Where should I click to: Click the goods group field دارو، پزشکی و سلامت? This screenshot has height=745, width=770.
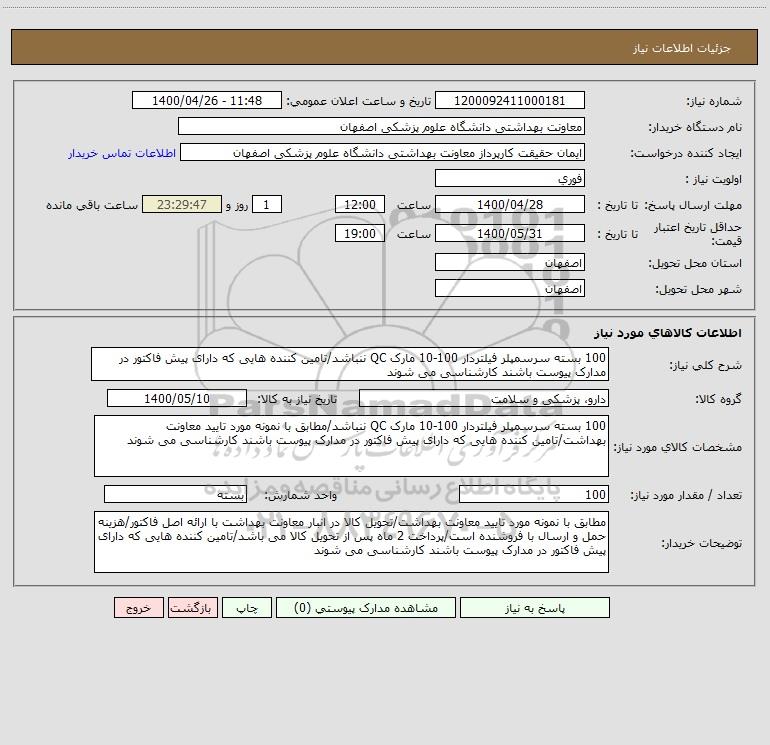click(484, 398)
